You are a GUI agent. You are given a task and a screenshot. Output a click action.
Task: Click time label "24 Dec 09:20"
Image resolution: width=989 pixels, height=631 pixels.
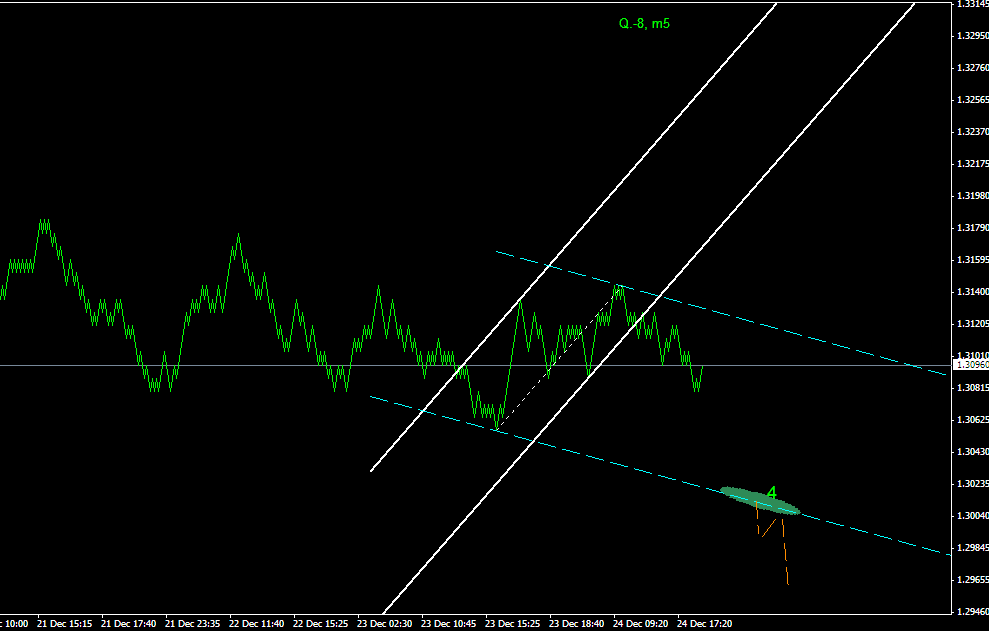click(x=640, y=623)
